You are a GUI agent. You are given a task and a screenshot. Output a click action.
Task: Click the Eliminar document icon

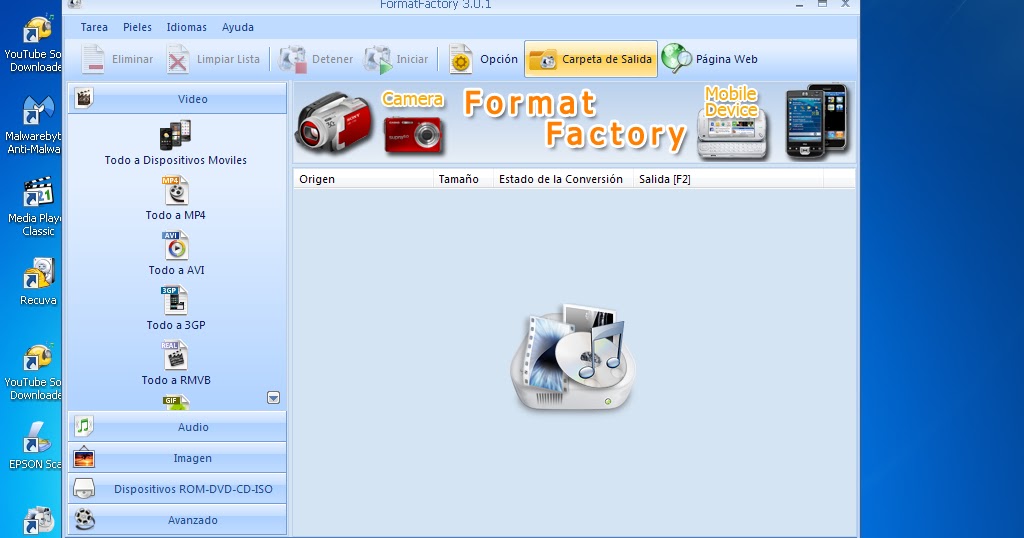point(93,59)
